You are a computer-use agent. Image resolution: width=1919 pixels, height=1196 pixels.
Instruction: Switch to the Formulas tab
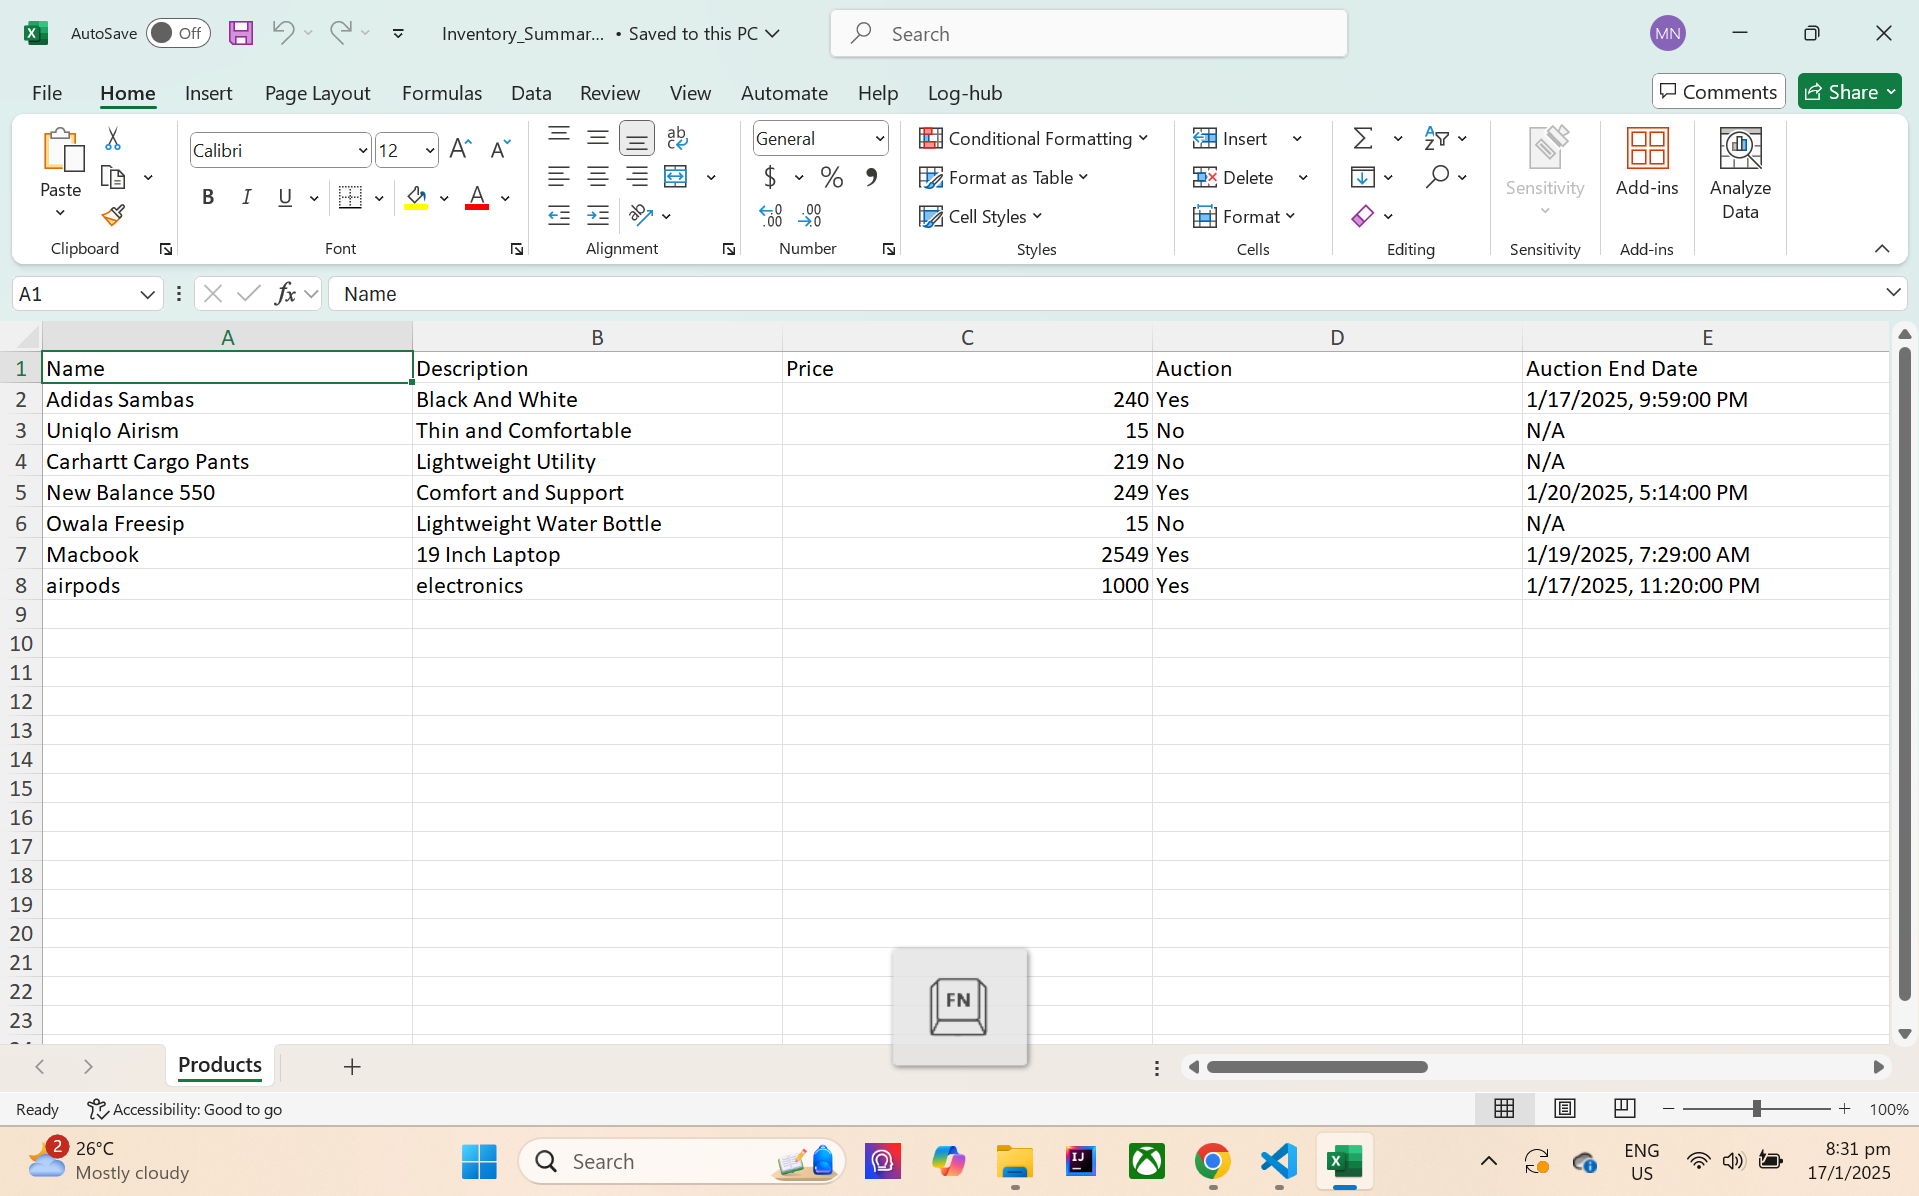442,93
